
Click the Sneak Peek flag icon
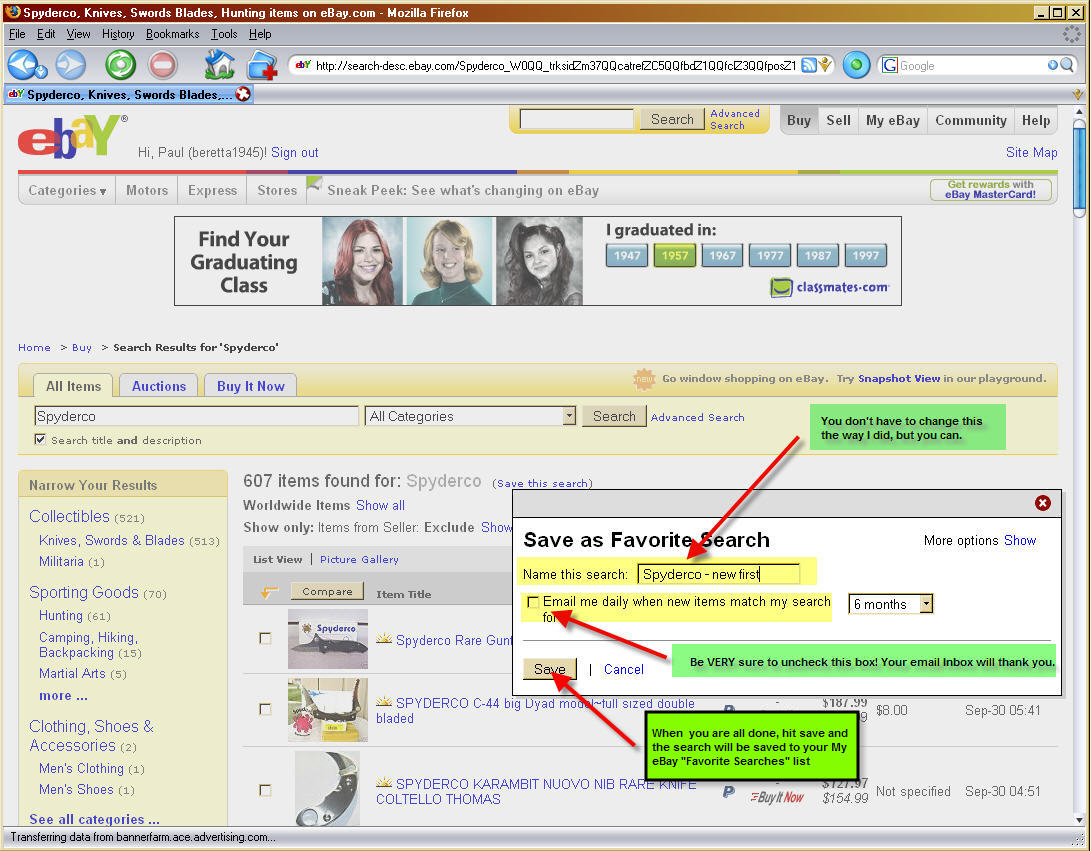[314, 185]
